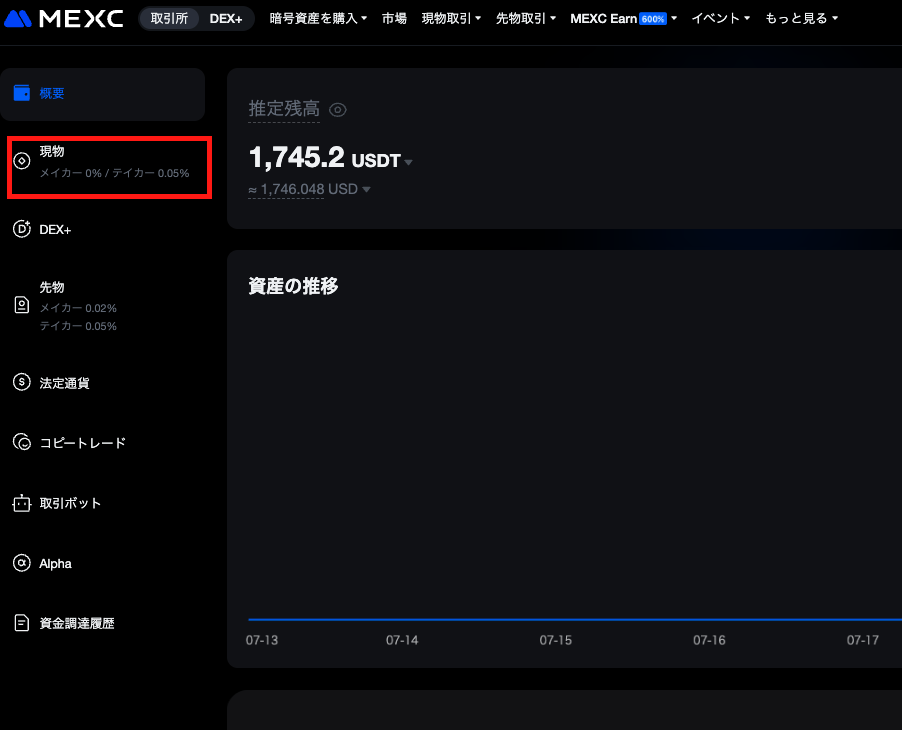This screenshot has width=902, height=730.
Task: Click the メイカー 0% / テイカー 0.05% text
Action: (114, 173)
